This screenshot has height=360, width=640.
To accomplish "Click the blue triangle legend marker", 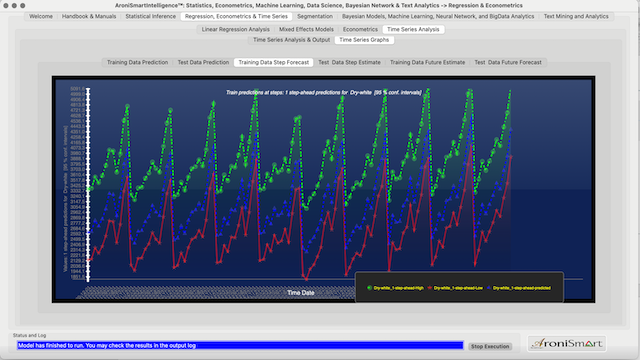I will click(x=489, y=288).
